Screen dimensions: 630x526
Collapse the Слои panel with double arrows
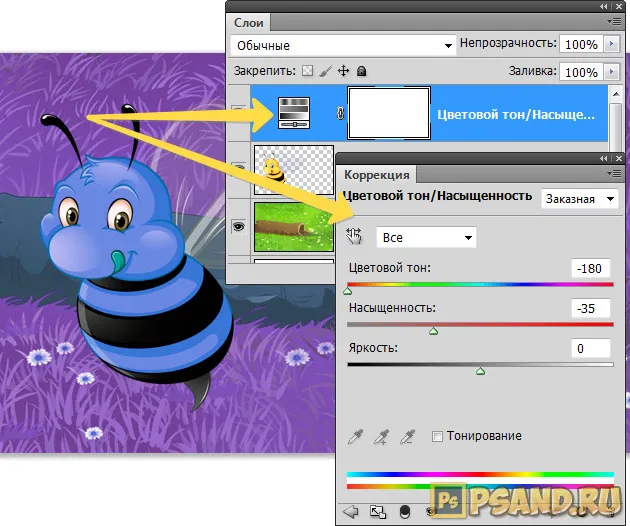(603, 6)
